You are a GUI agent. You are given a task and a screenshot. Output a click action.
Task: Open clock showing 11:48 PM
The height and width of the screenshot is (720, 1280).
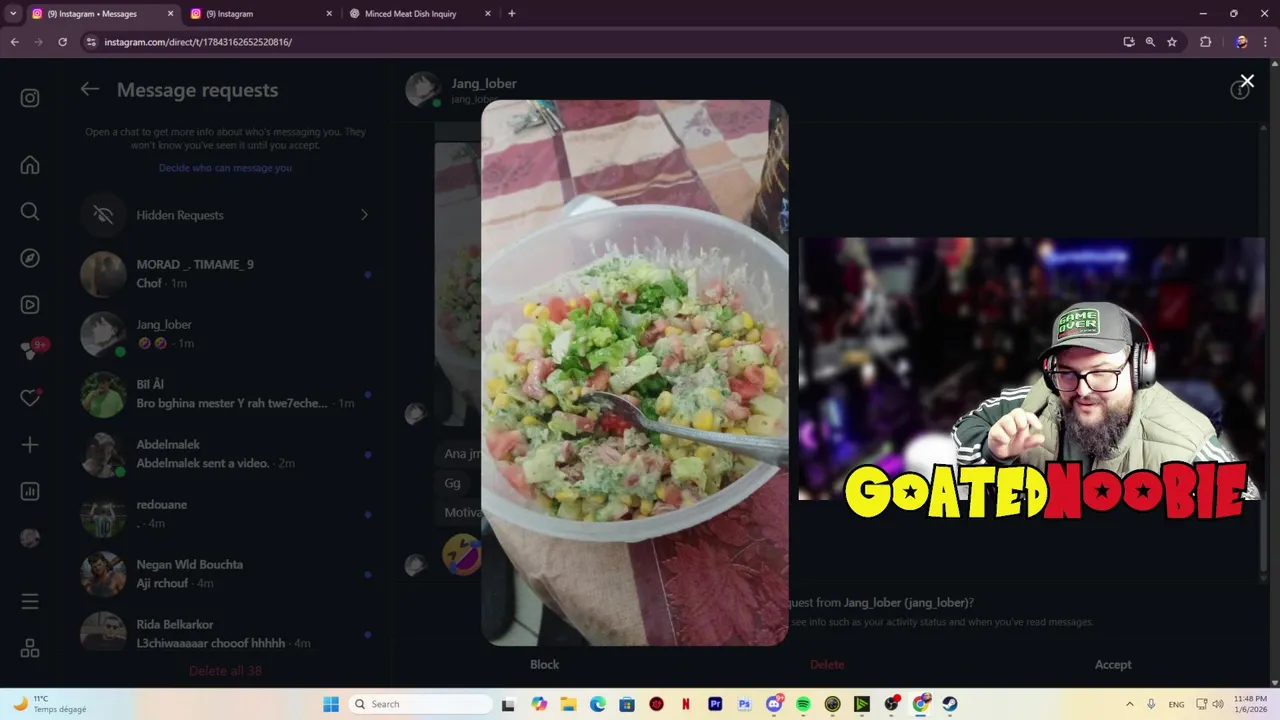point(1251,704)
